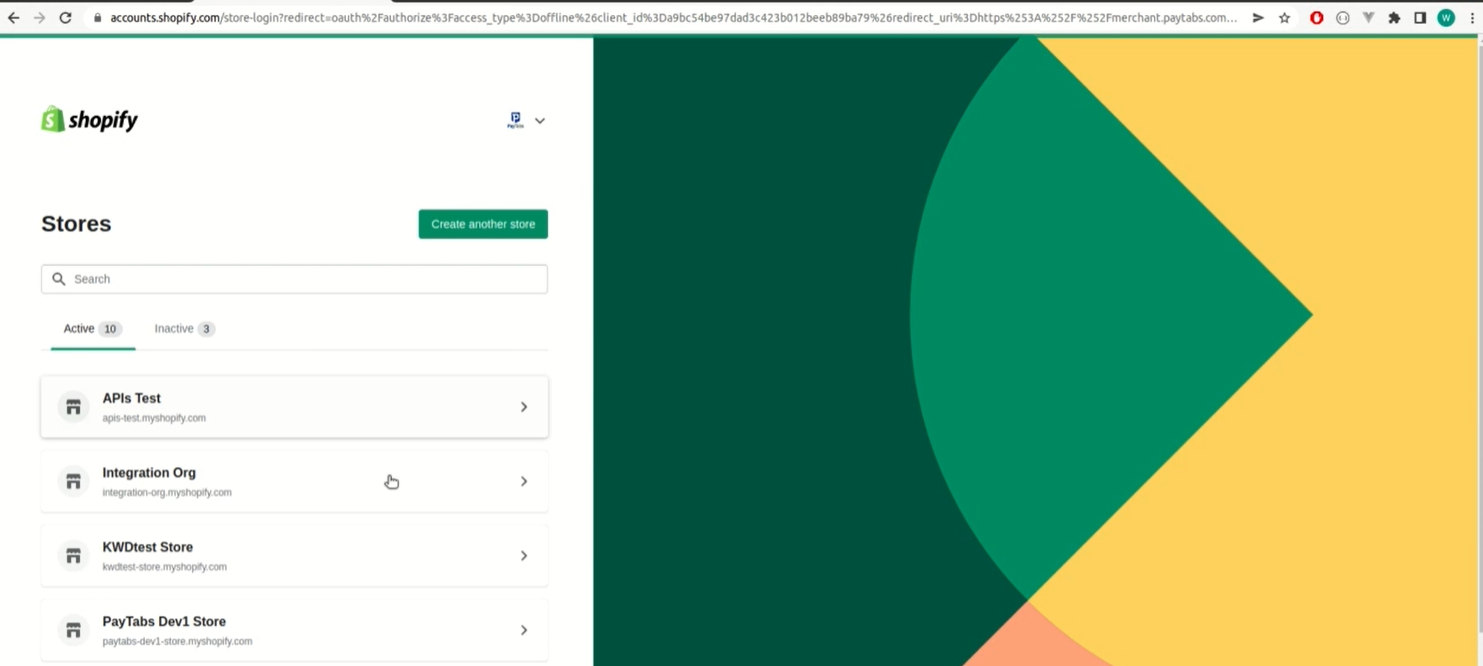Click the chevron on KWDtest Store row
This screenshot has width=1483, height=666.
524,555
